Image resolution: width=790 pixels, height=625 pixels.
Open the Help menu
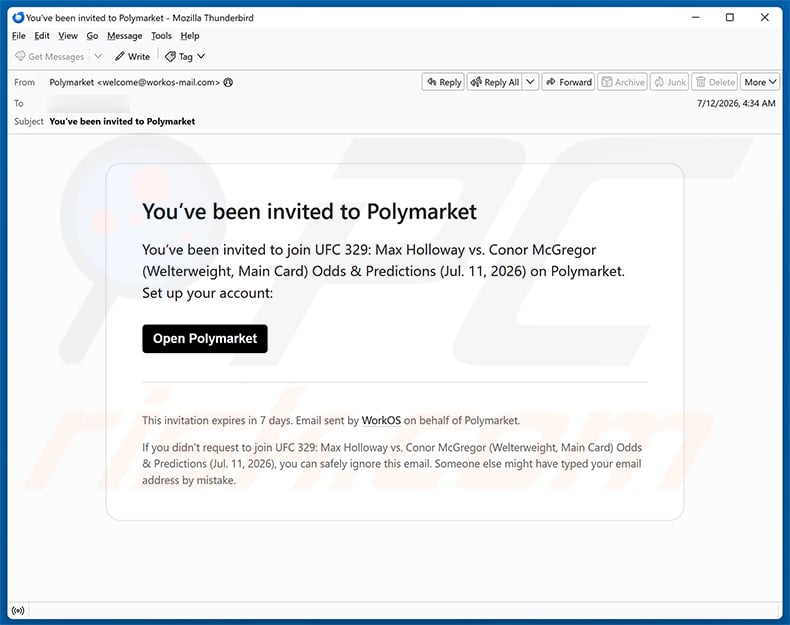190,36
